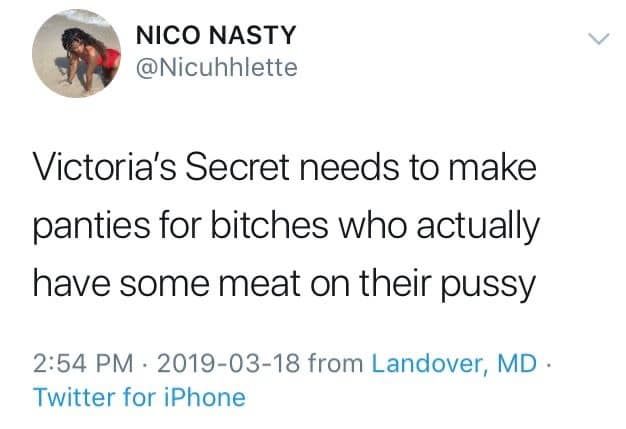Click the first line of tweet text
Image resolution: width=626 pixels, height=429 pixels.
pos(285,168)
